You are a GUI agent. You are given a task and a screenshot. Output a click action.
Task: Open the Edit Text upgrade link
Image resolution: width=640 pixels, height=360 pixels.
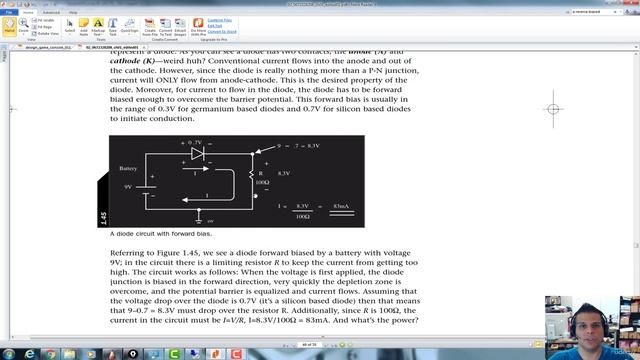pyautogui.click(x=215, y=26)
